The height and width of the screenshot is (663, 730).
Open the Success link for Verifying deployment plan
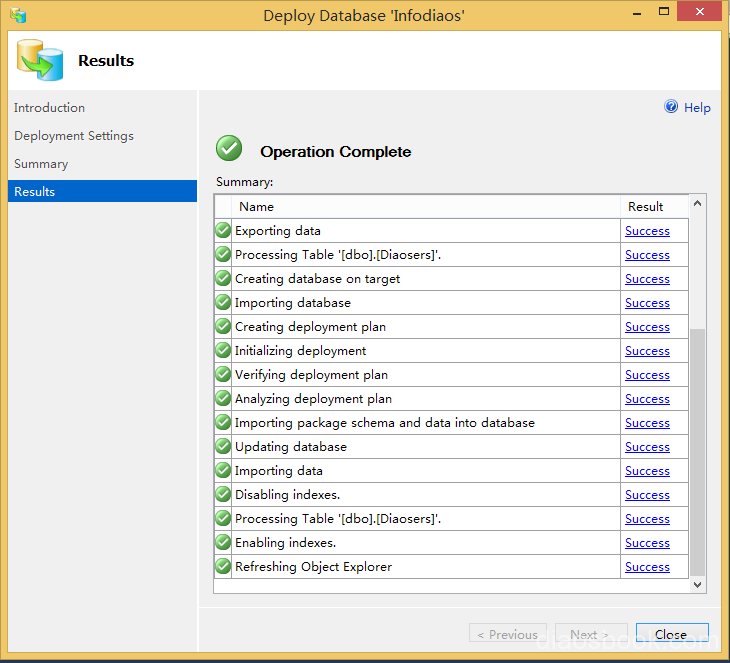pos(647,375)
